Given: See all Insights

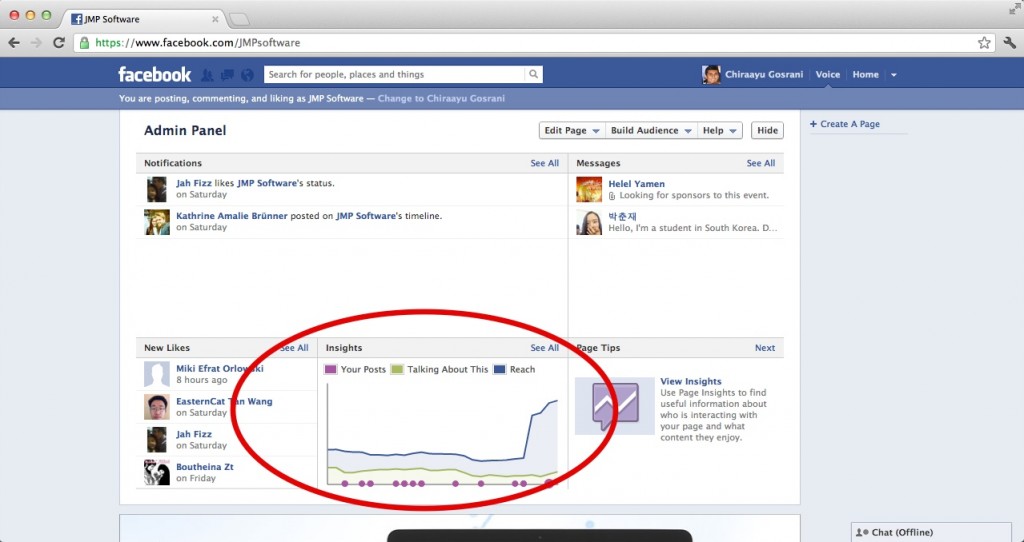Looking at the screenshot, I should [x=545, y=348].
